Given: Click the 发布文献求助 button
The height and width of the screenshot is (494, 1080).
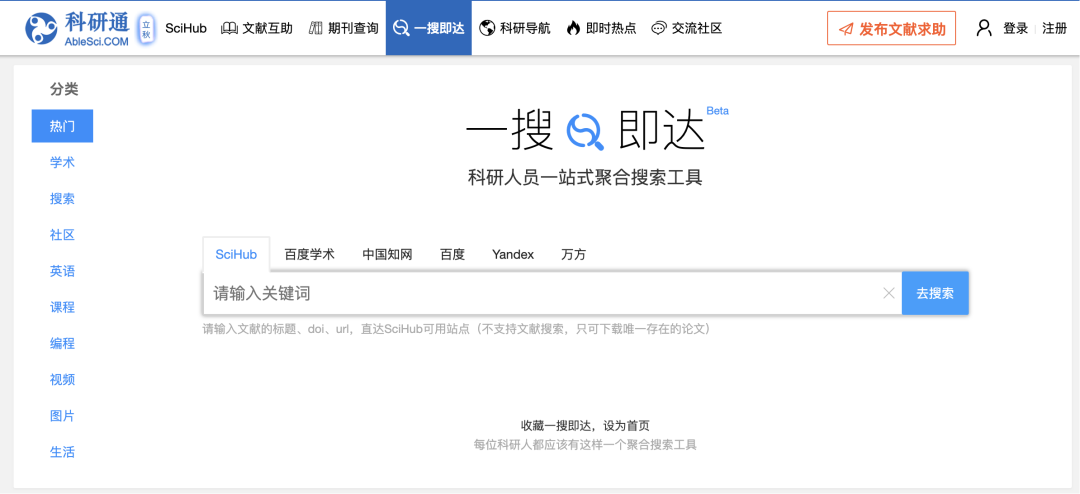Looking at the screenshot, I should coord(891,28).
